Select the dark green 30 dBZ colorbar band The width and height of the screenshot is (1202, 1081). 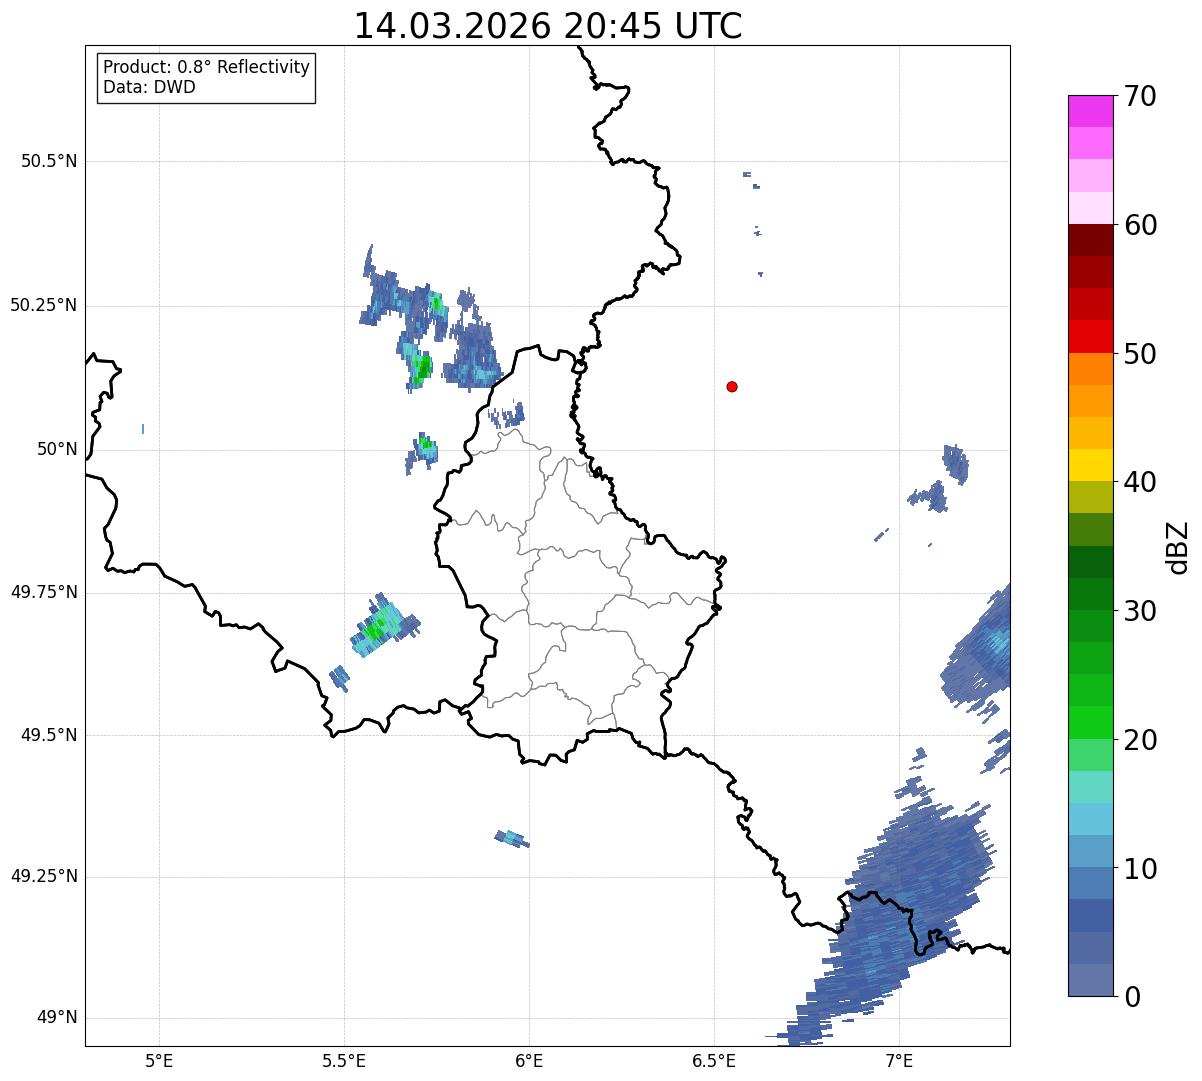click(x=1090, y=594)
